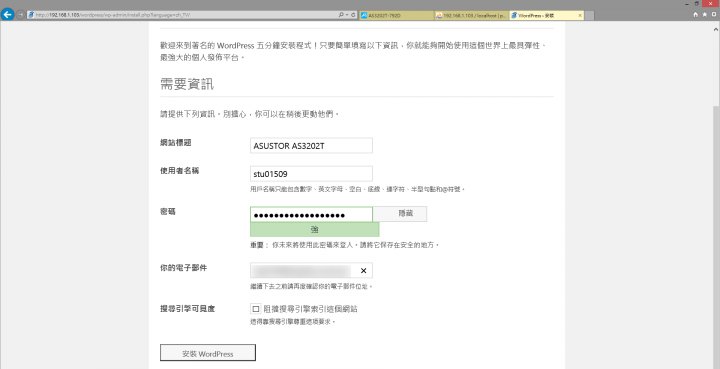Image resolution: width=720 pixels, height=369 pixels.
Task: Switch to the AS3202T-792D tab
Action: tap(397, 15)
